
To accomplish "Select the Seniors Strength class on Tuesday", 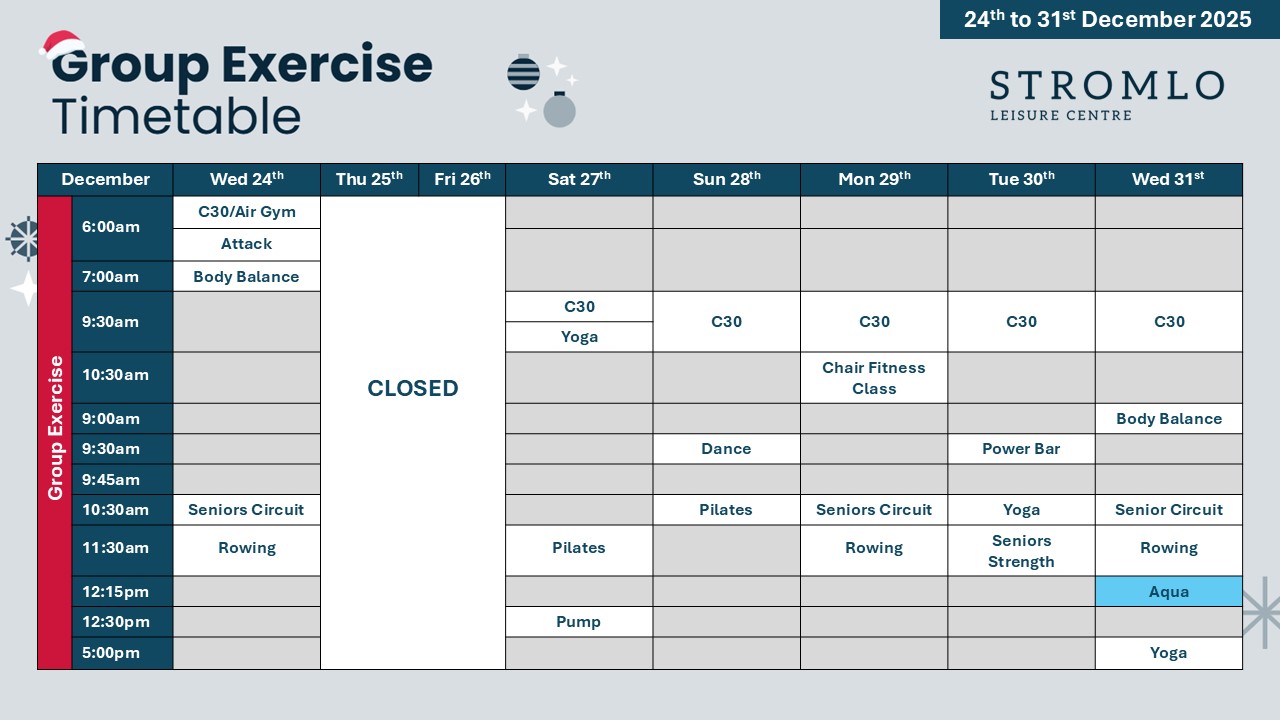I will pyautogui.click(x=1021, y=551).
